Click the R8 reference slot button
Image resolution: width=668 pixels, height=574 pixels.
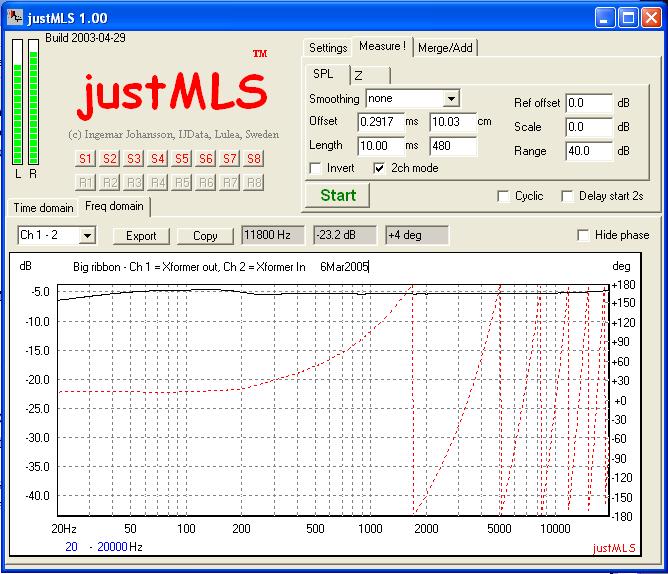254,182
